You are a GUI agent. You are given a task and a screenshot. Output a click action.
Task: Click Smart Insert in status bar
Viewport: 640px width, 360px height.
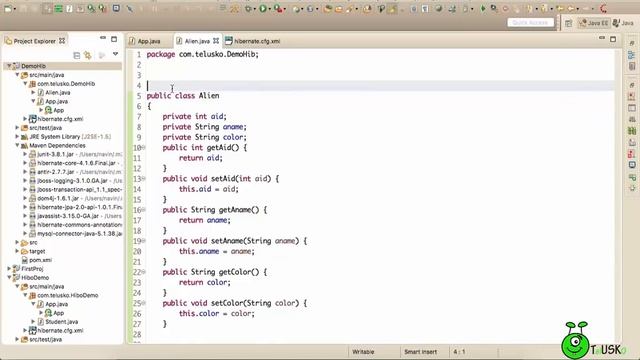(420, 351)
